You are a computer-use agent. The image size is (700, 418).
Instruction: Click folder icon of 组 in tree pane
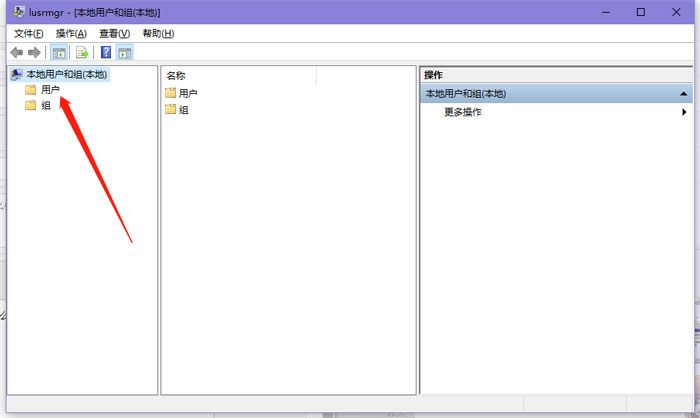tap(30, 105)
